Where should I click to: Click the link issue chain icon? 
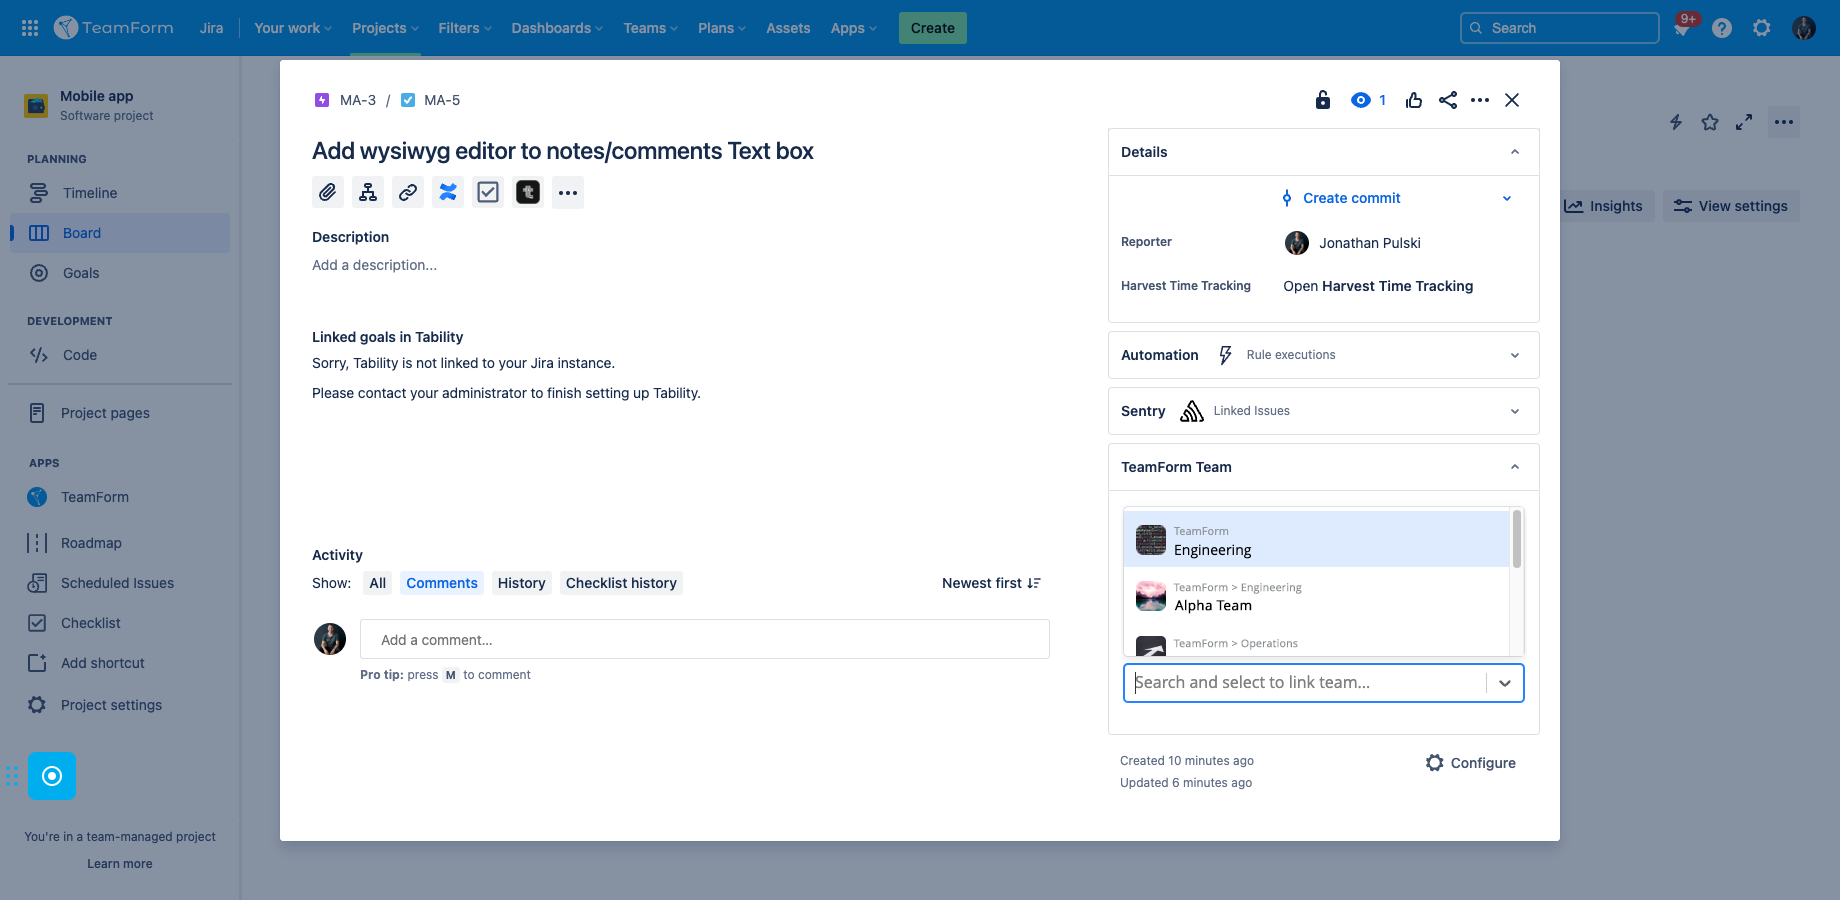click(x=408, y=192)
